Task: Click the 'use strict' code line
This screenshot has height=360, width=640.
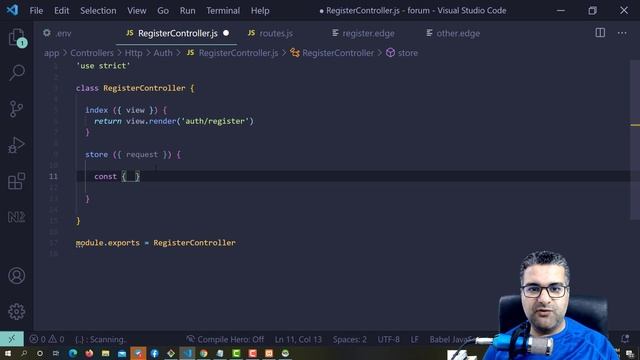Action: click(103, 66)
